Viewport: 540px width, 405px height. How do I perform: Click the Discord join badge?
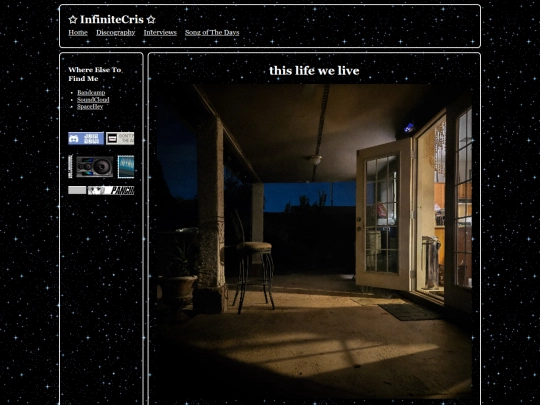(x=86, y=138)
